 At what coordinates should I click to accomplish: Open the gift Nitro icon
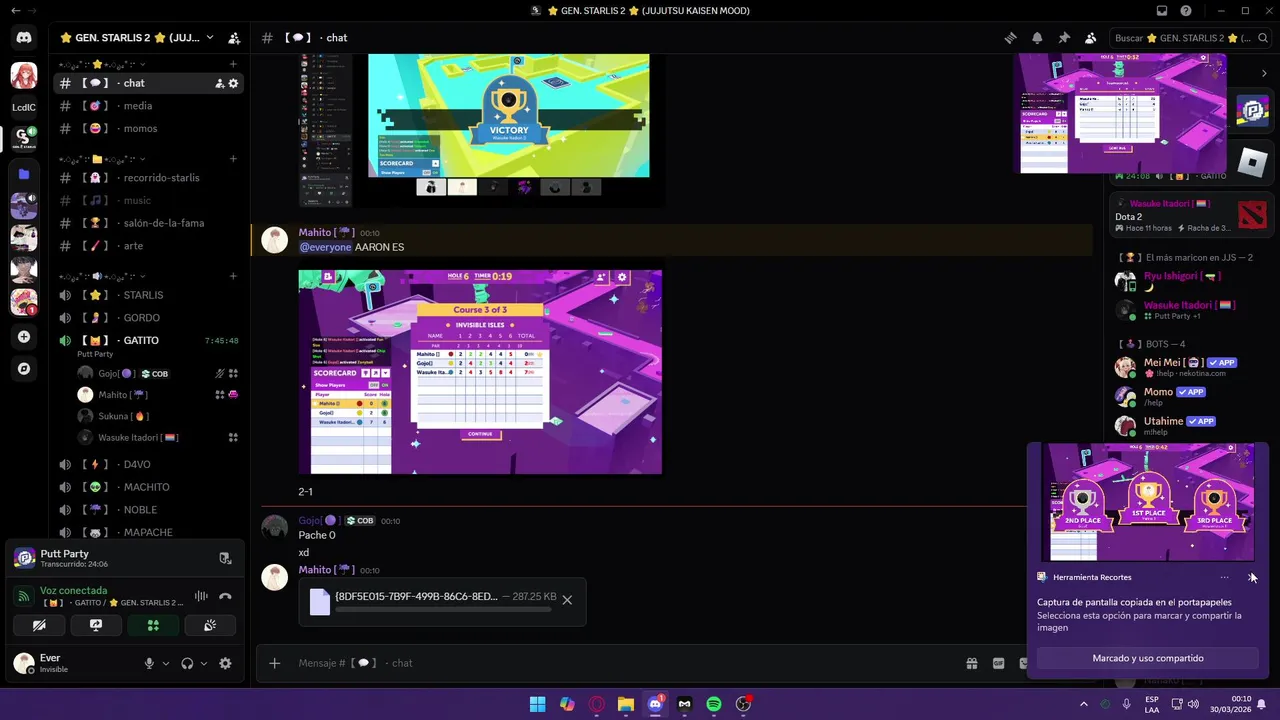971,663
